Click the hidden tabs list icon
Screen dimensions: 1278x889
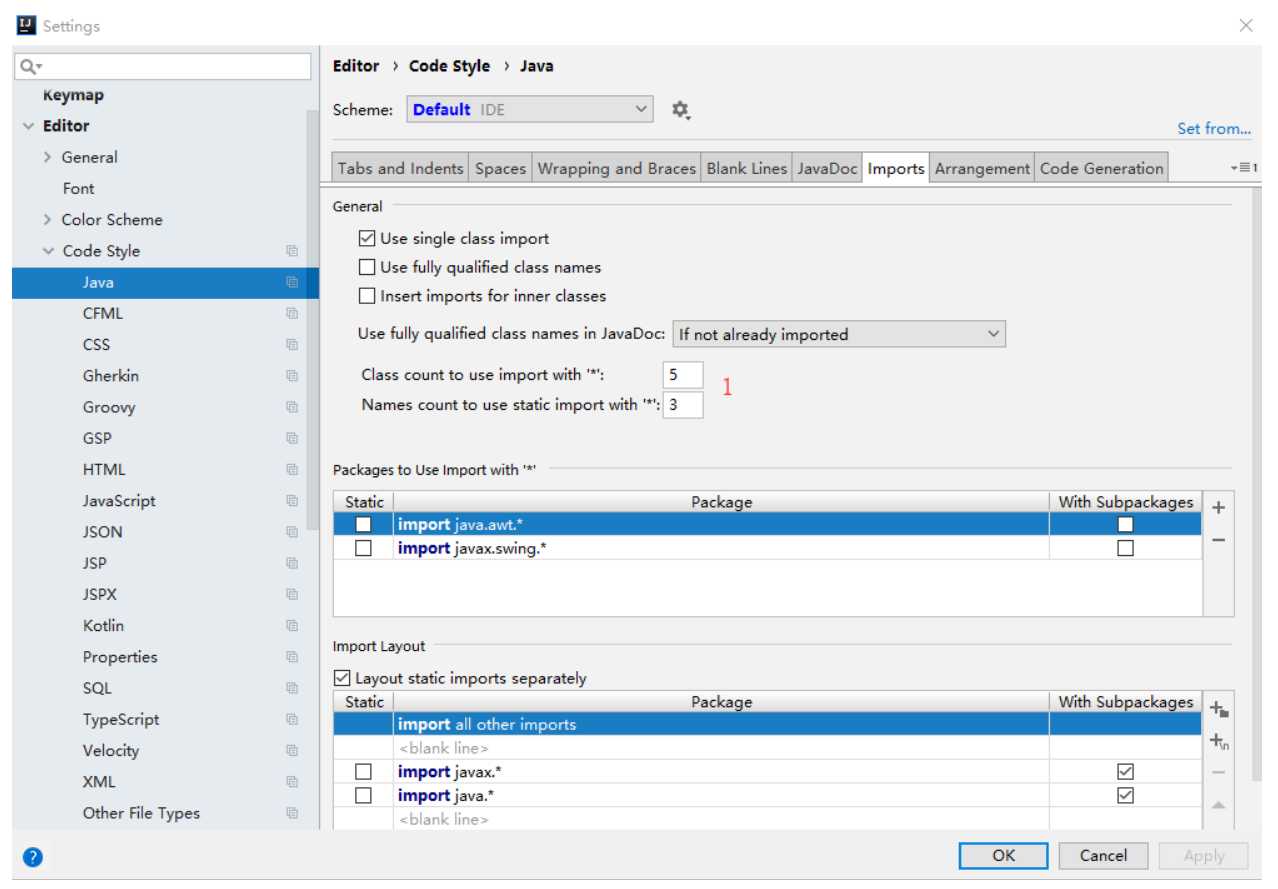coord(1245,168)
